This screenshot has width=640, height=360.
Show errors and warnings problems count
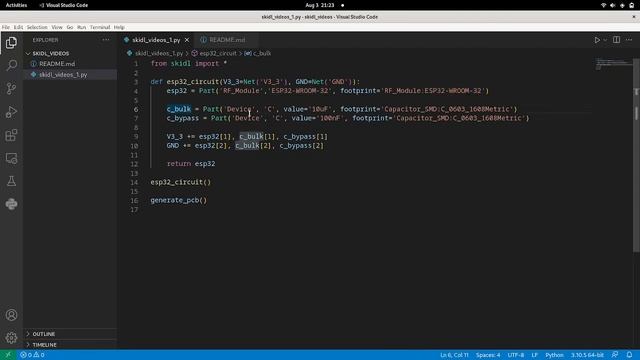pos(32,355)
